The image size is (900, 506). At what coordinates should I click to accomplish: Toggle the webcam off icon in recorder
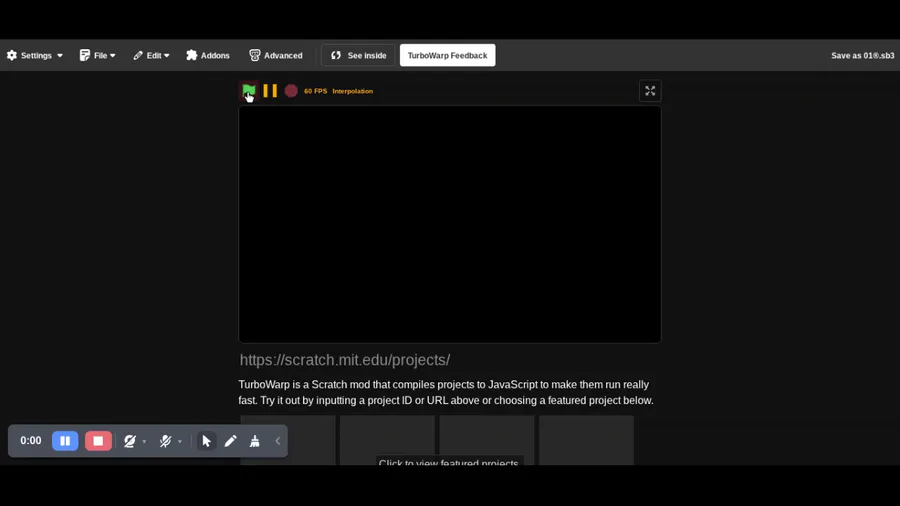(130, 441)
